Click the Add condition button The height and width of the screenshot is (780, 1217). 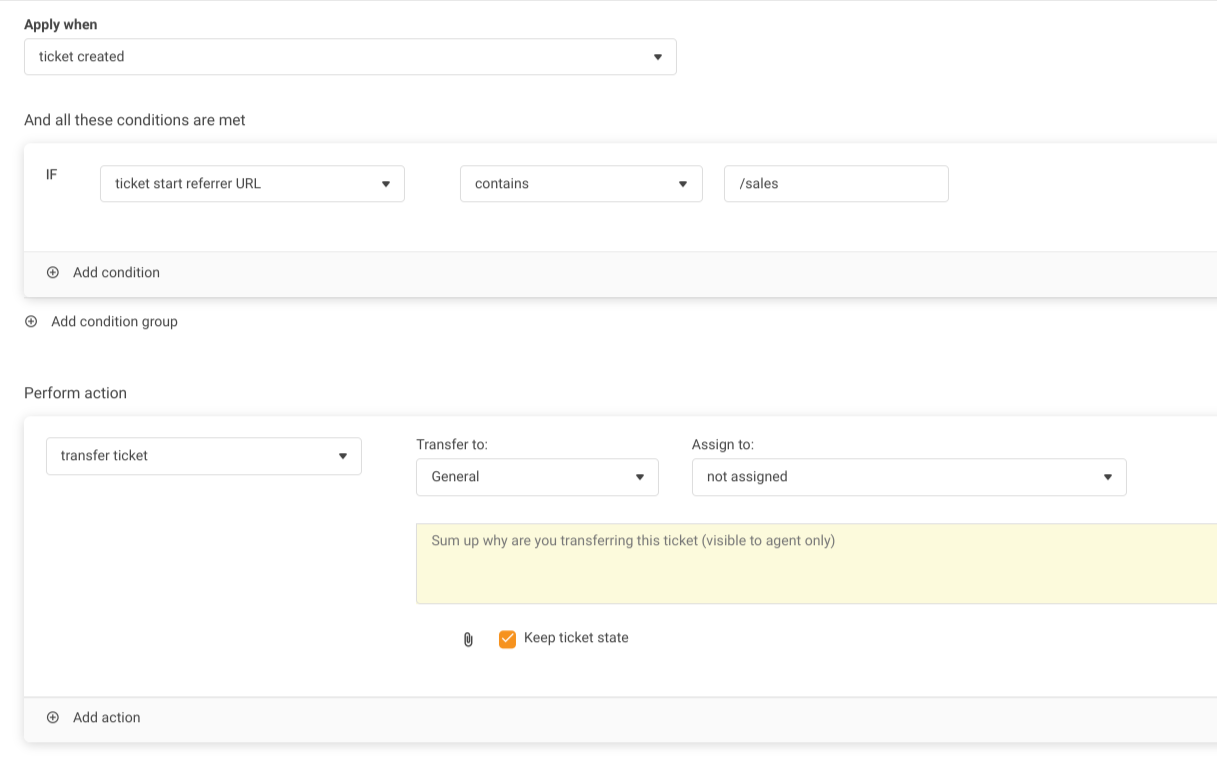(x=116, y=272)
